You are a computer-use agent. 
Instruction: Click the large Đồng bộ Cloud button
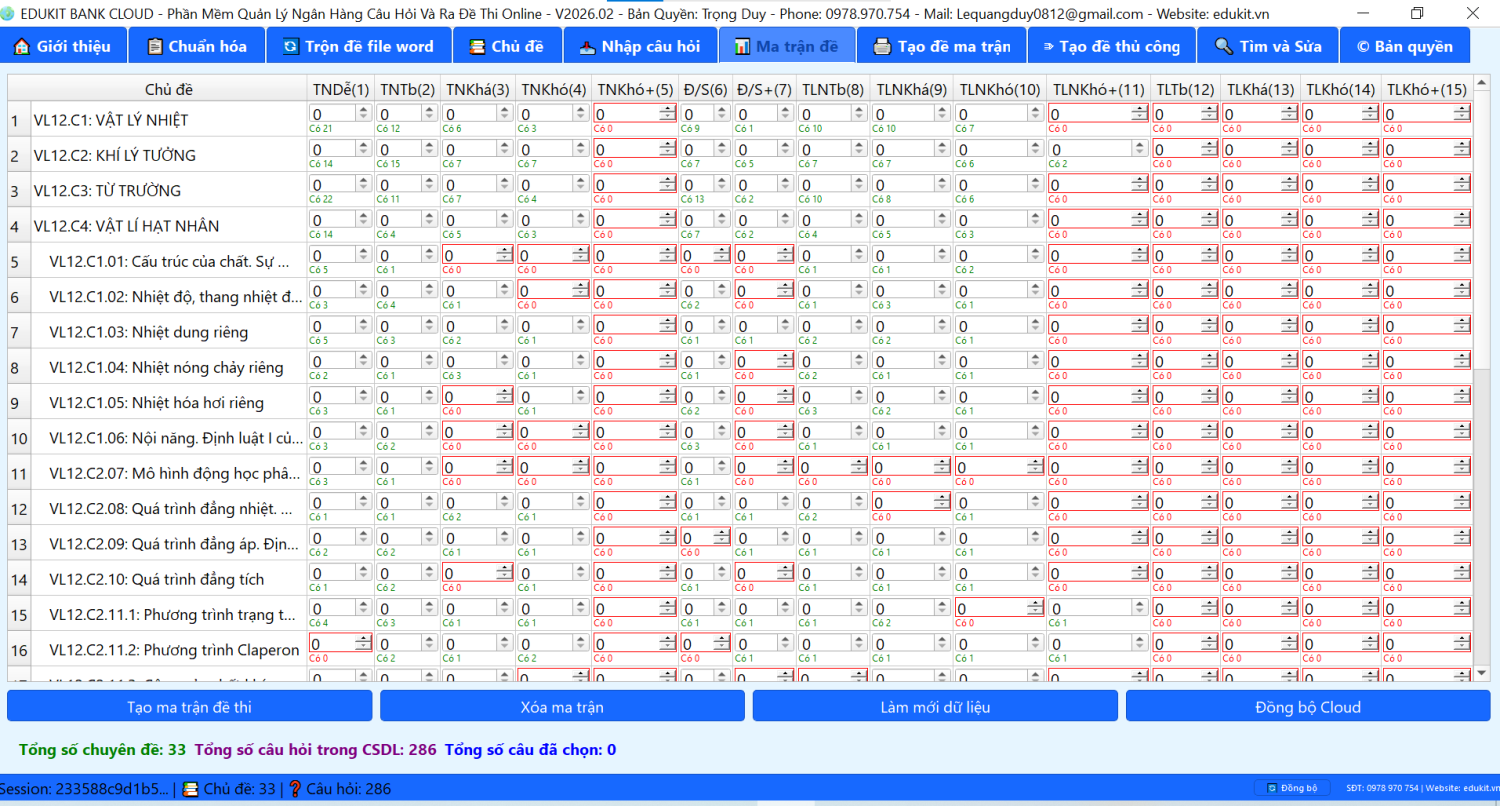pyautogui.click(x=1307, y=707)
